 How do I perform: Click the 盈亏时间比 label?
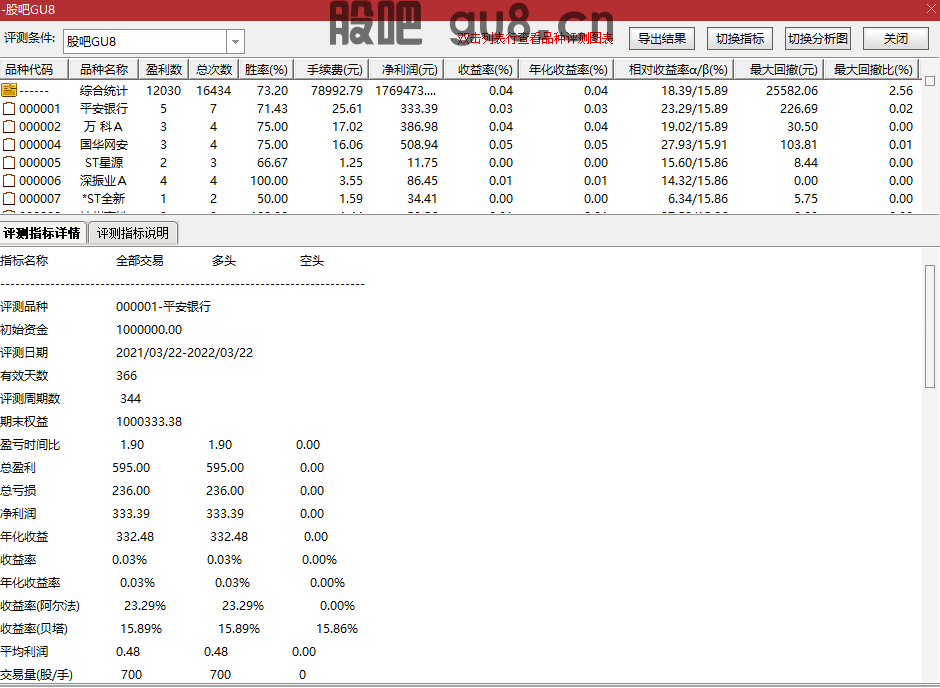(x=30, y=445)
